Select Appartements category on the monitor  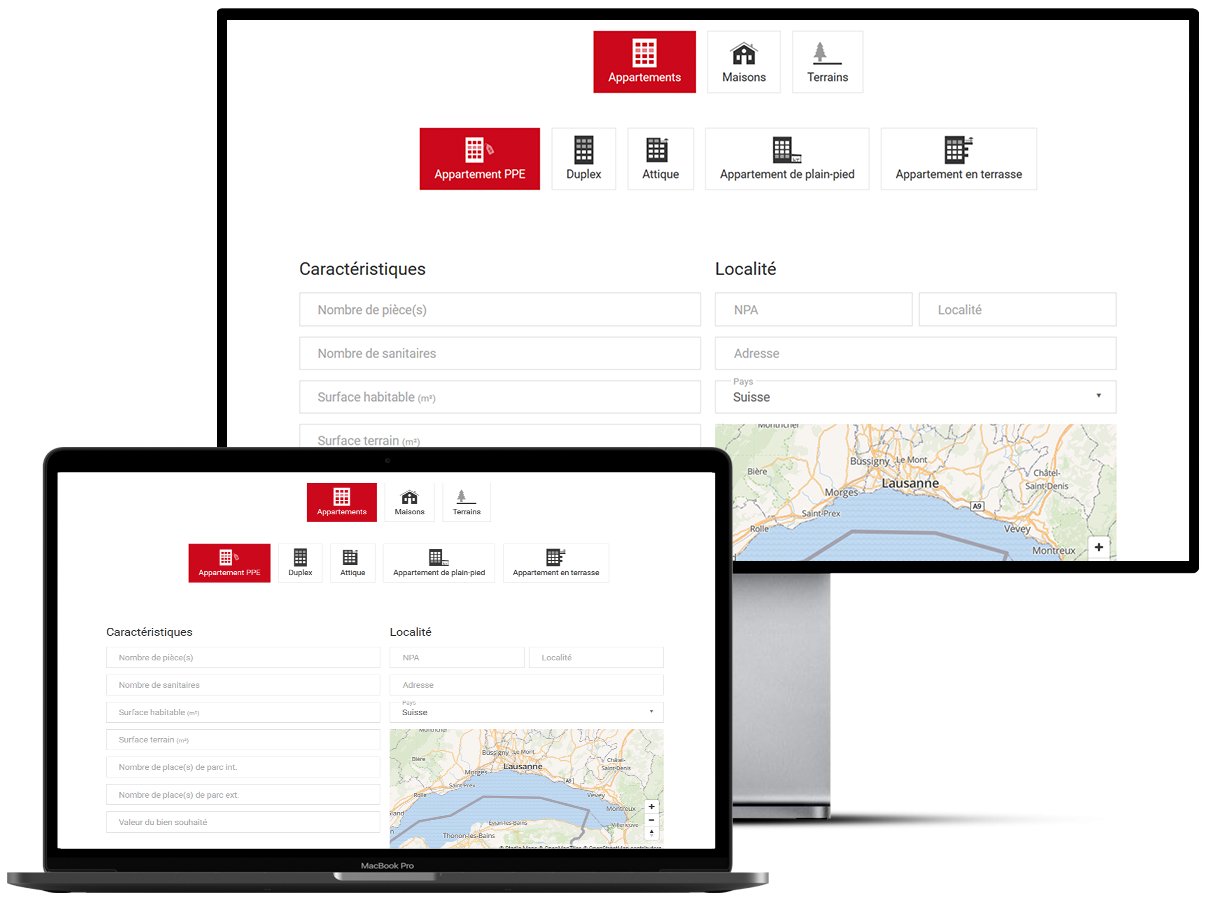click(x=644, y=62)
